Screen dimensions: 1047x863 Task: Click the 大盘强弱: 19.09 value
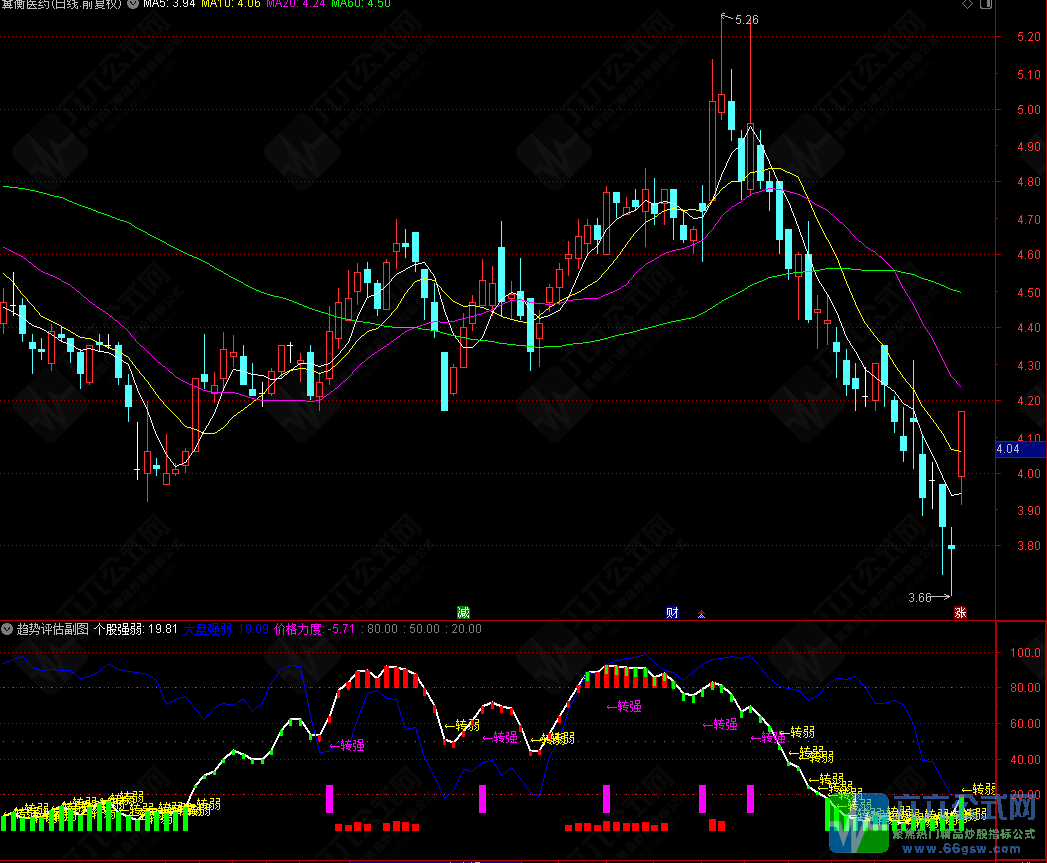[x=226, y=629]
